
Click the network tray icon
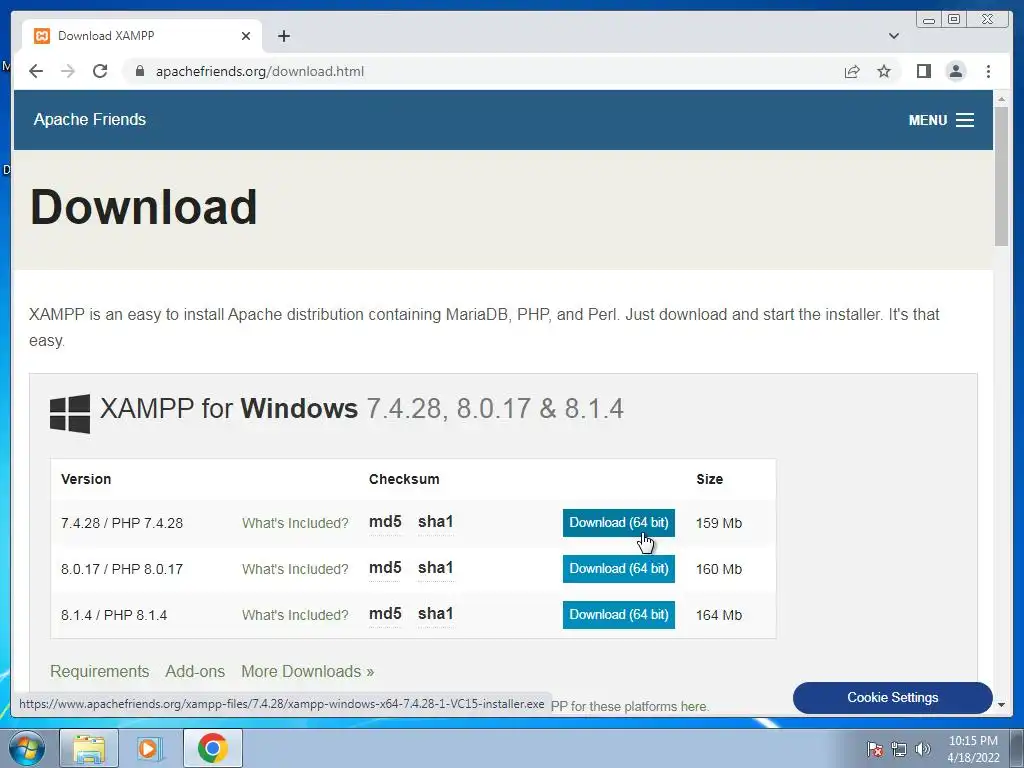tap(899, 749)
